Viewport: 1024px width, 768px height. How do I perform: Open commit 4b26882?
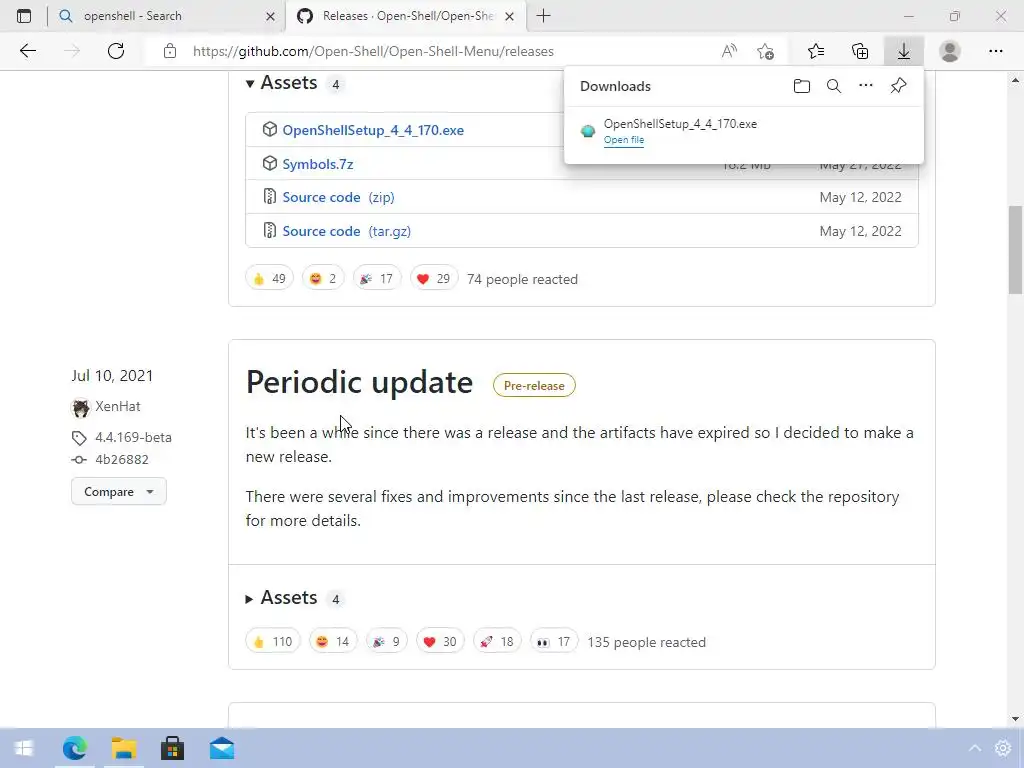(x=121, y=459)
